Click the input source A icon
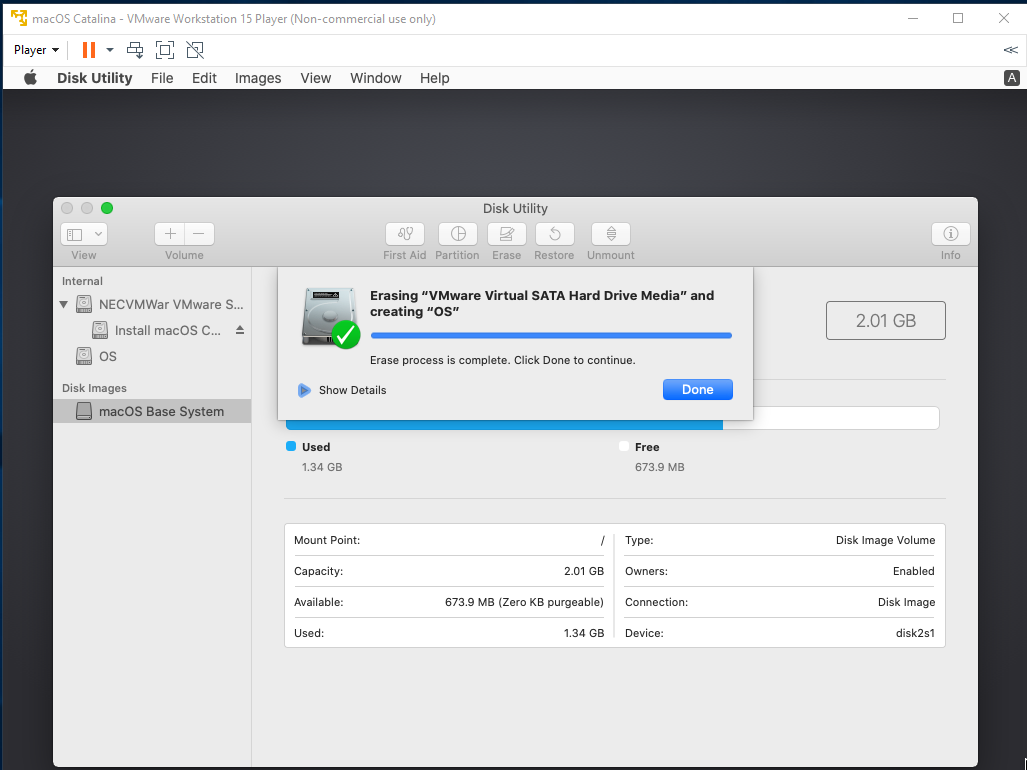This screenshot has width=1027, height=770. pos(1011,78)
